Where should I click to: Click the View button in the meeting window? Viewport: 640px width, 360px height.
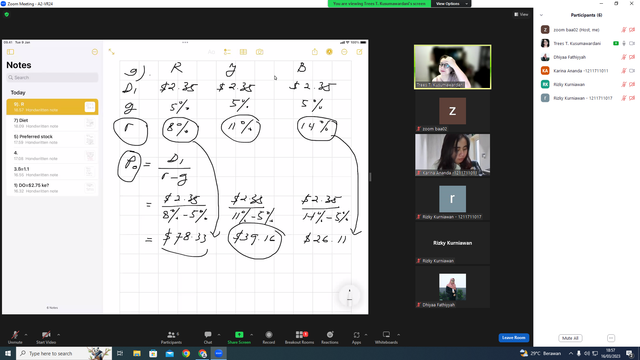[521, 14]
